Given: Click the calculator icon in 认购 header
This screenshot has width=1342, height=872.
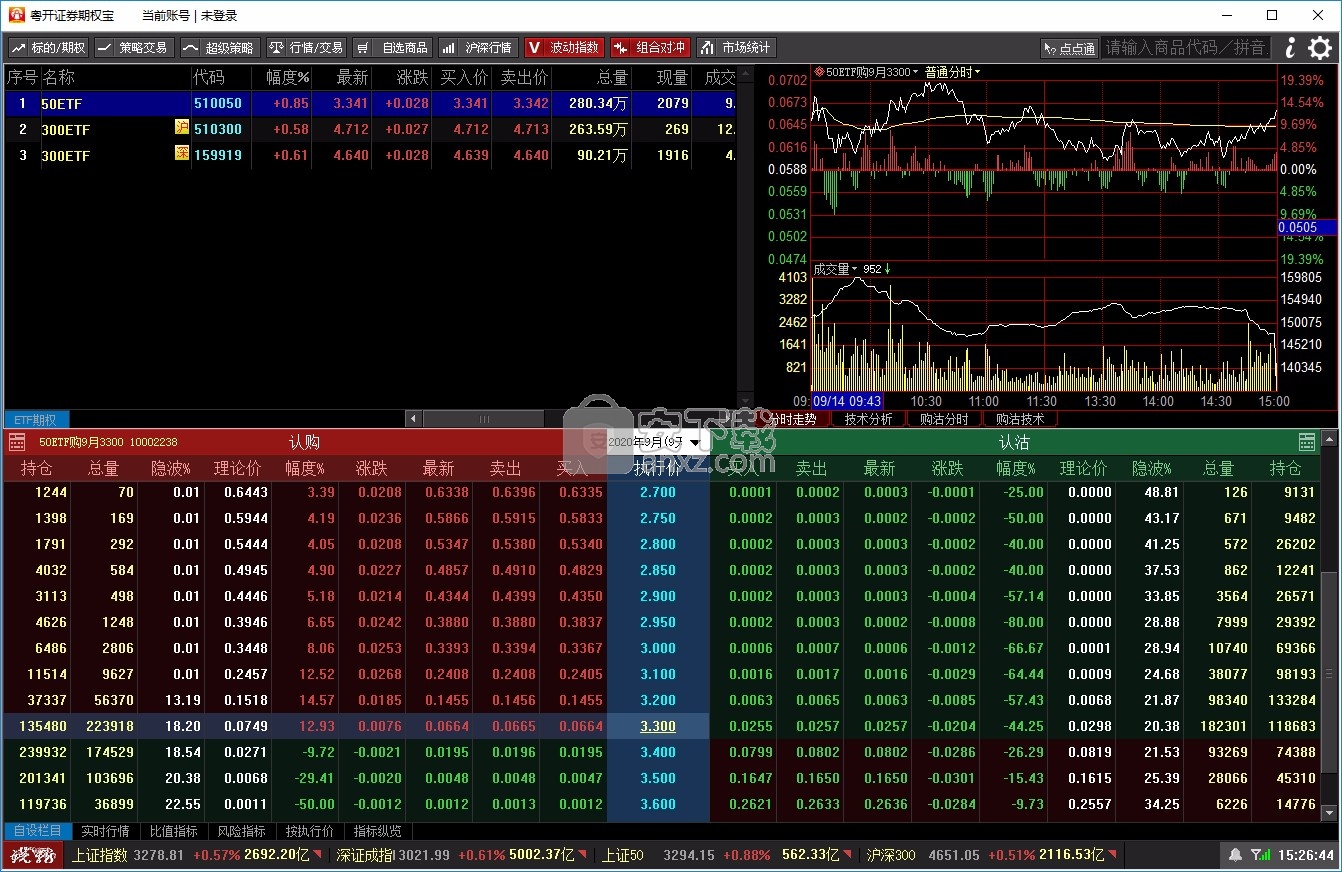Looking at the screenshot, I should point(17,442).
